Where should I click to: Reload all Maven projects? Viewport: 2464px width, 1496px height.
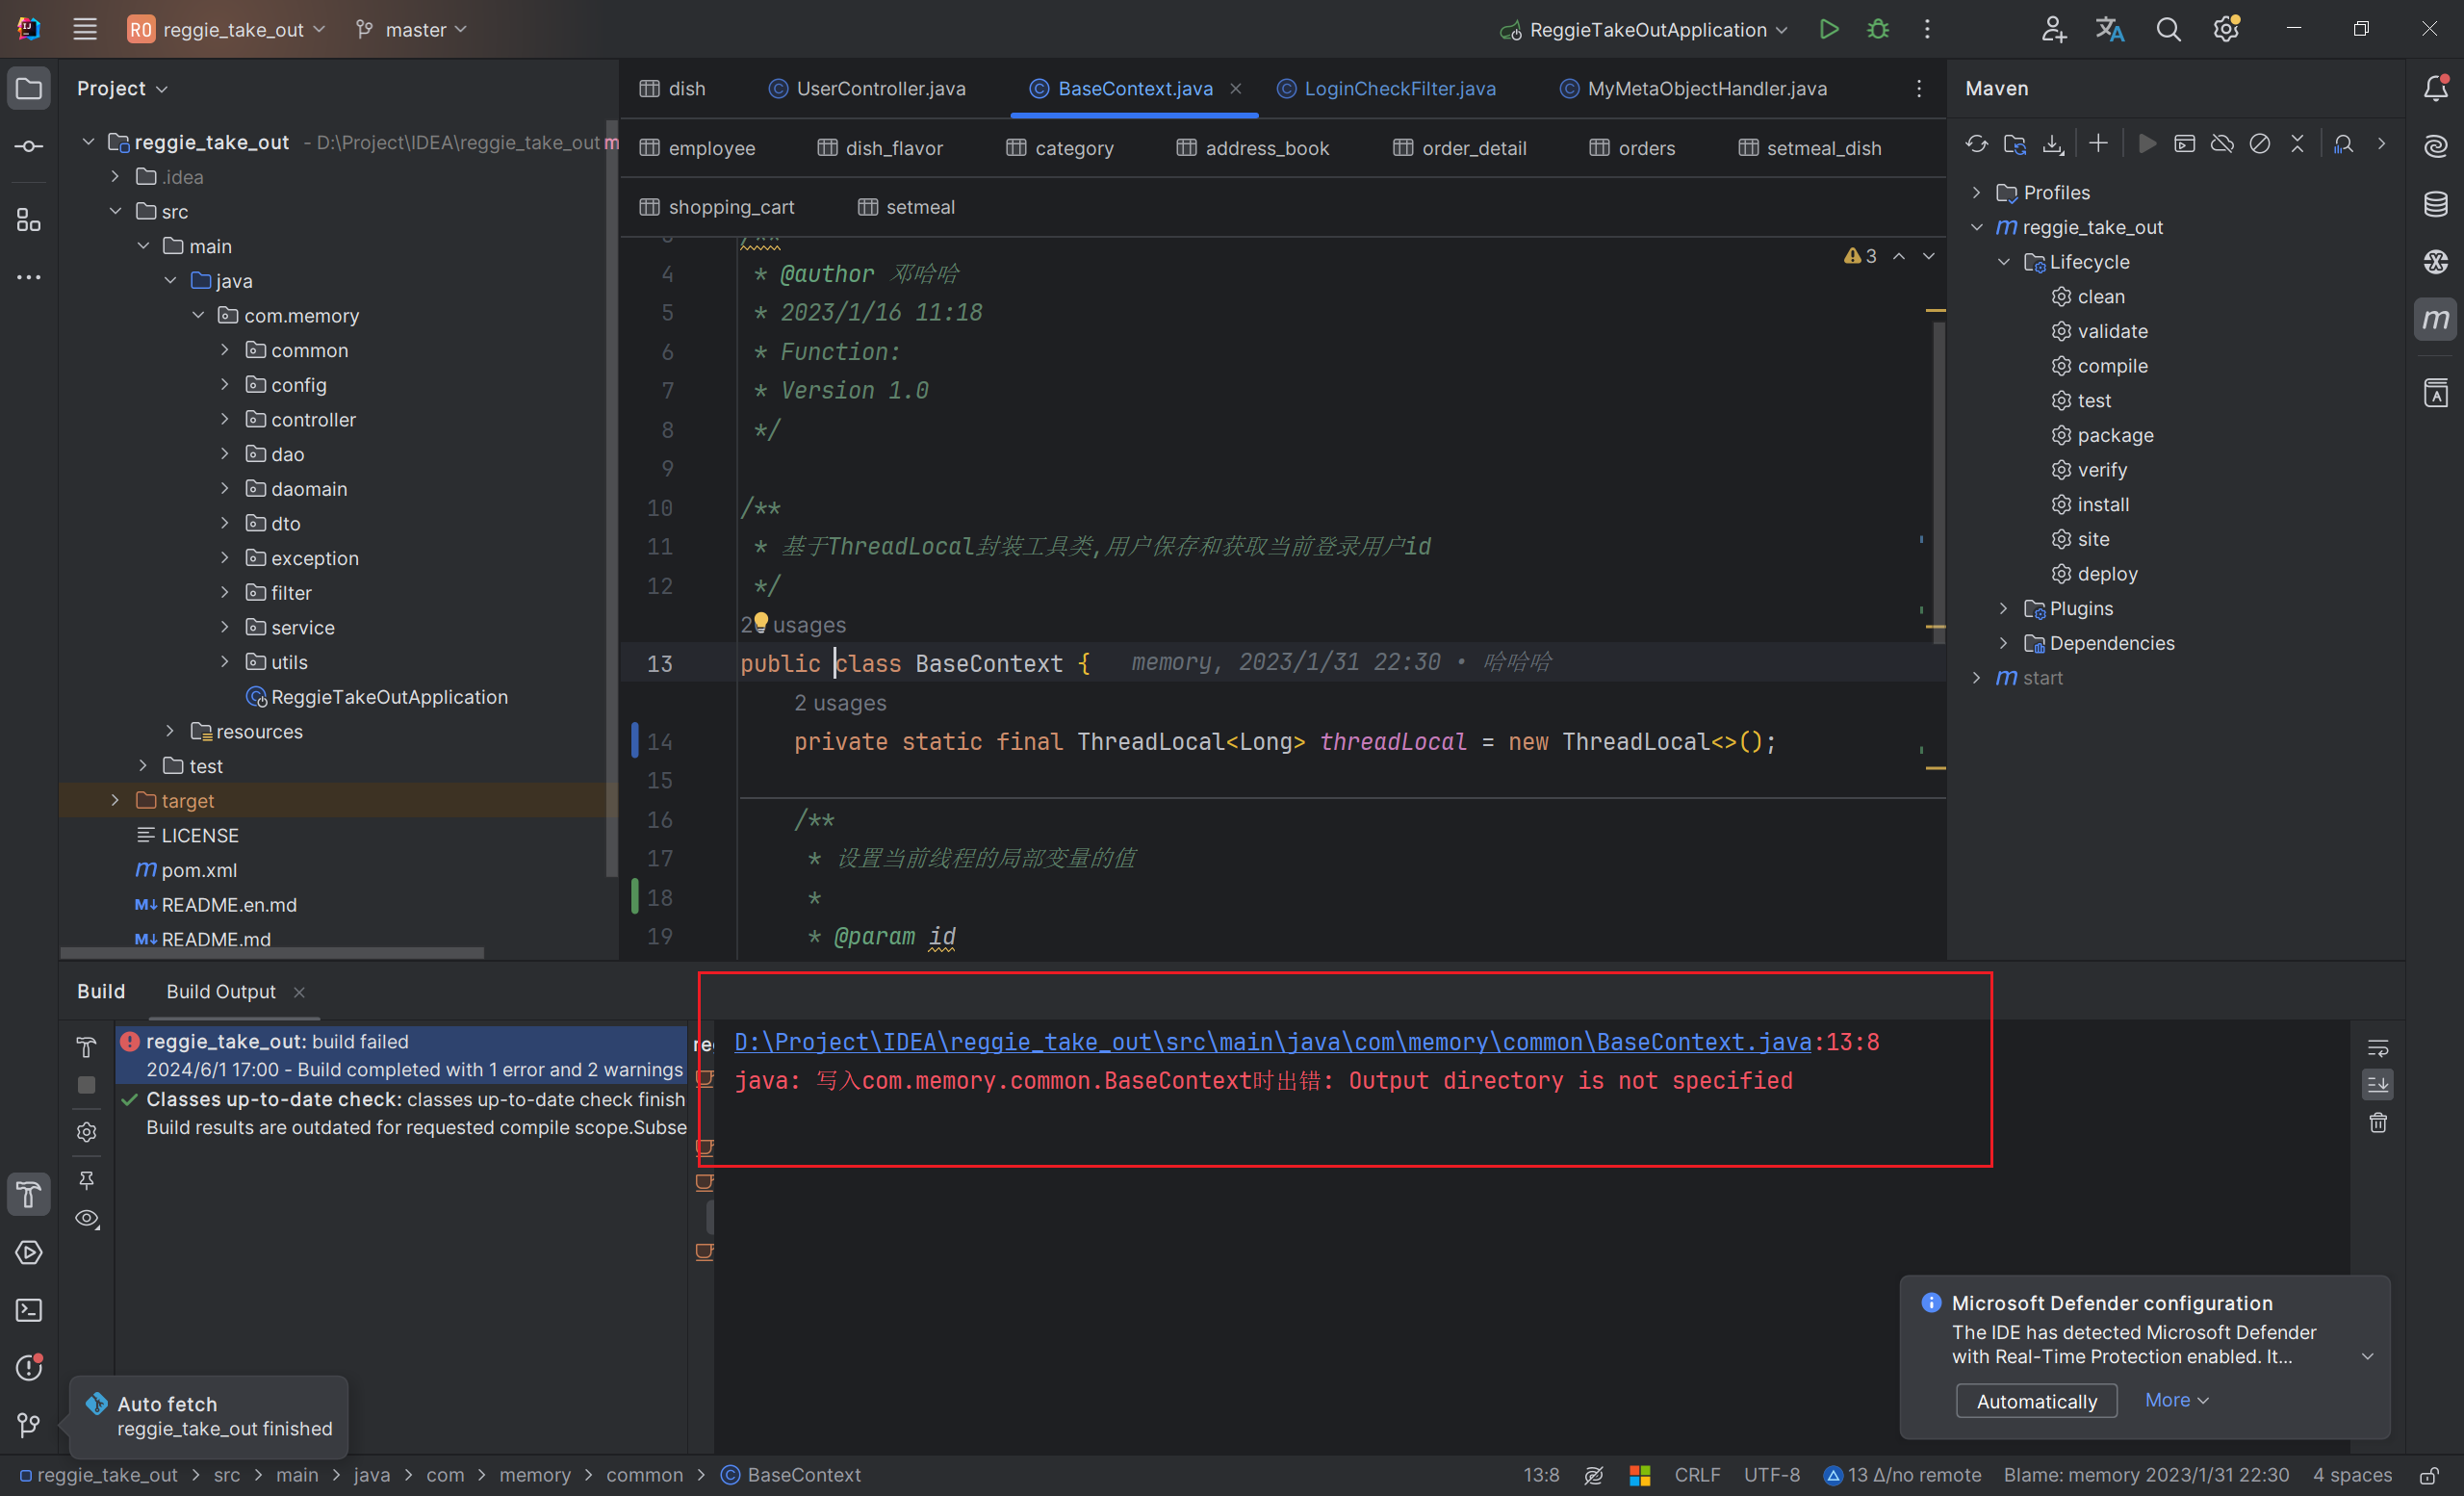click(x=1976, y=144)
